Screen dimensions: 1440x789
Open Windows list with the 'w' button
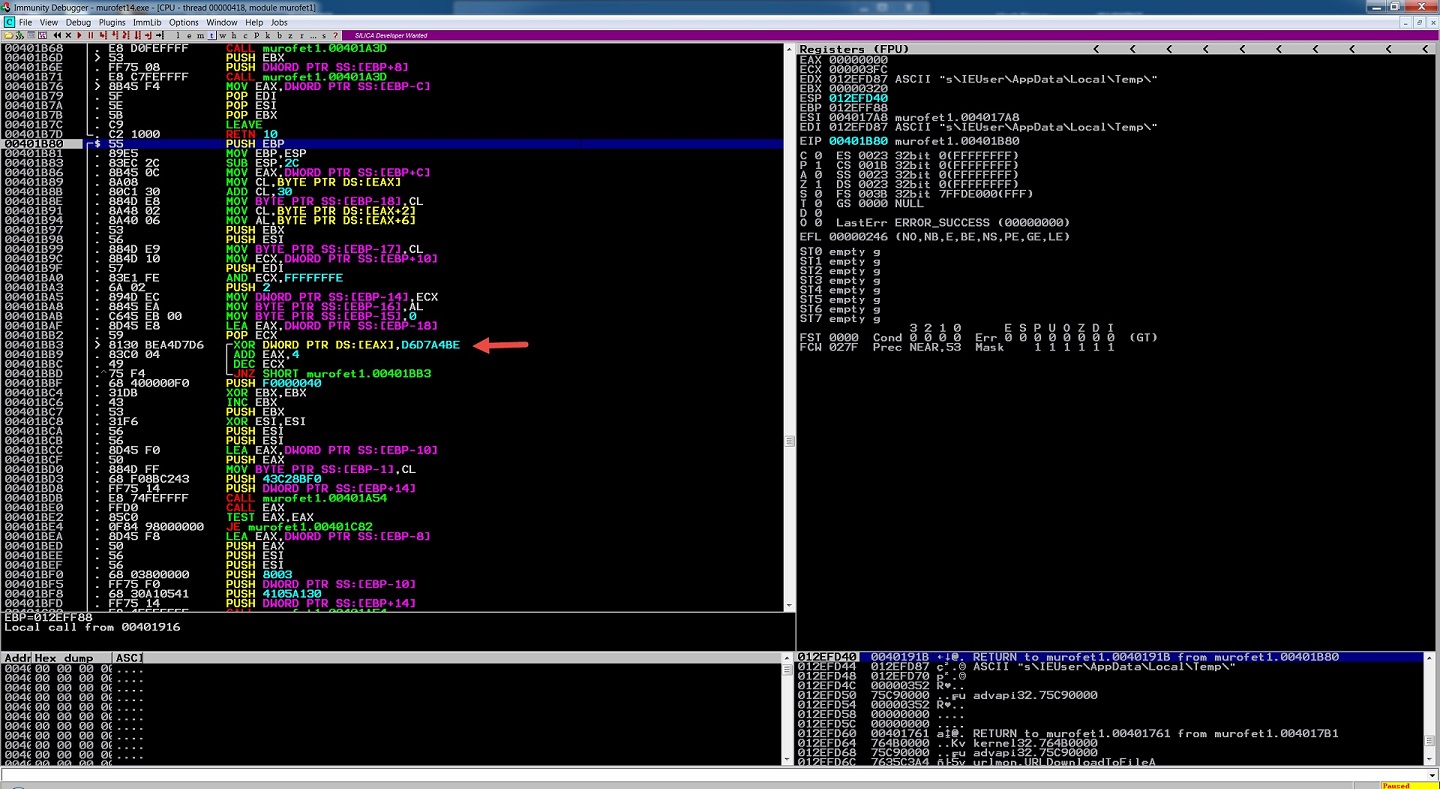tap(222, 35)
